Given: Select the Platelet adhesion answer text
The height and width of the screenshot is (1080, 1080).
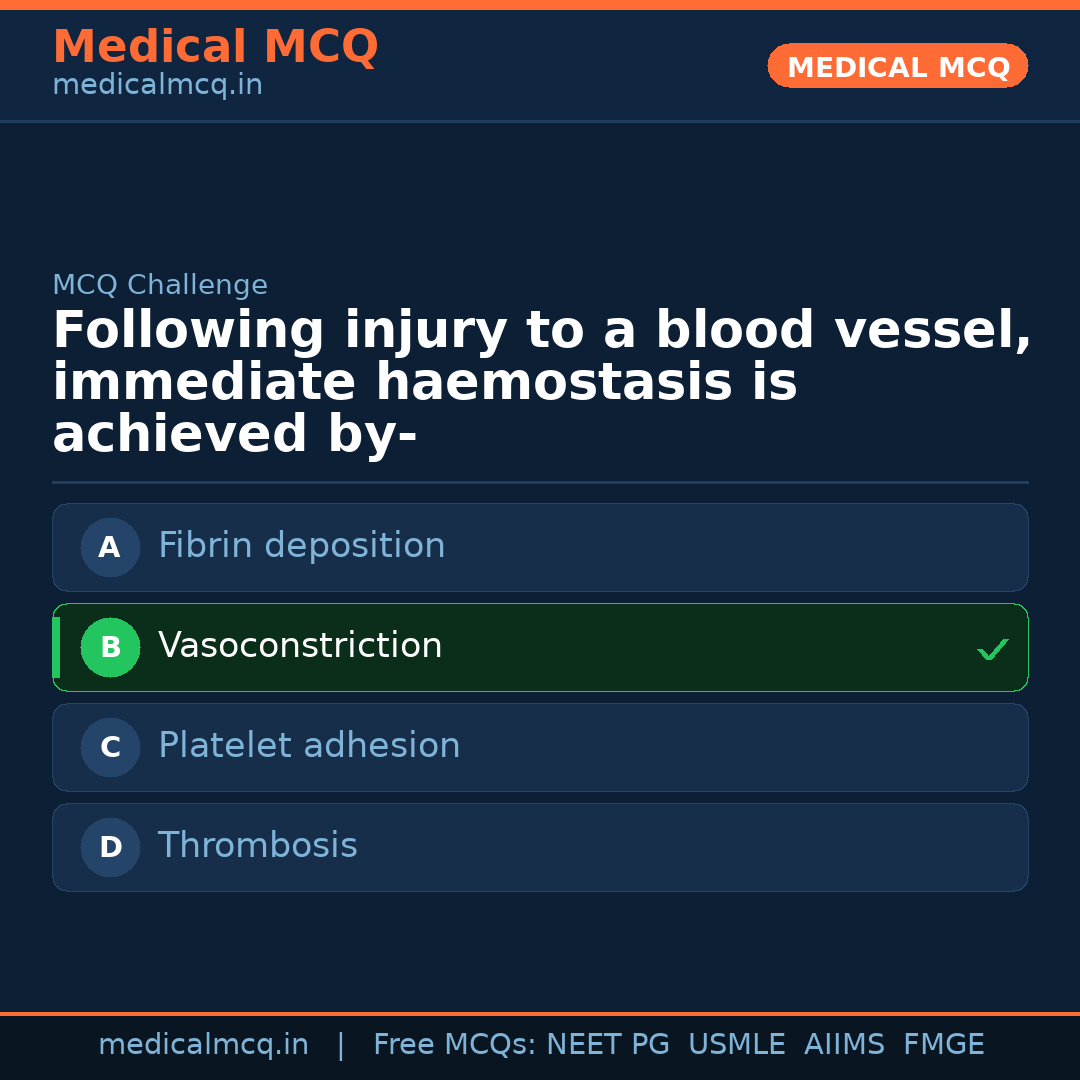Looking at the screenshot, I should coord(309,746).
